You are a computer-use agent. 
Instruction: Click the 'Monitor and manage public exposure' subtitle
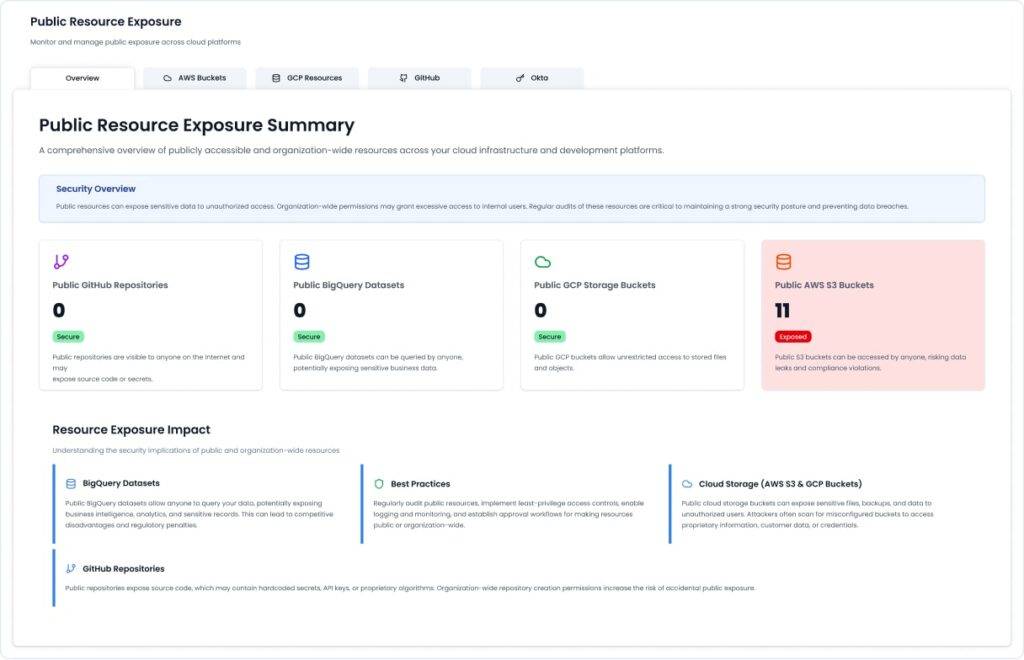click(x=135, y=42)
